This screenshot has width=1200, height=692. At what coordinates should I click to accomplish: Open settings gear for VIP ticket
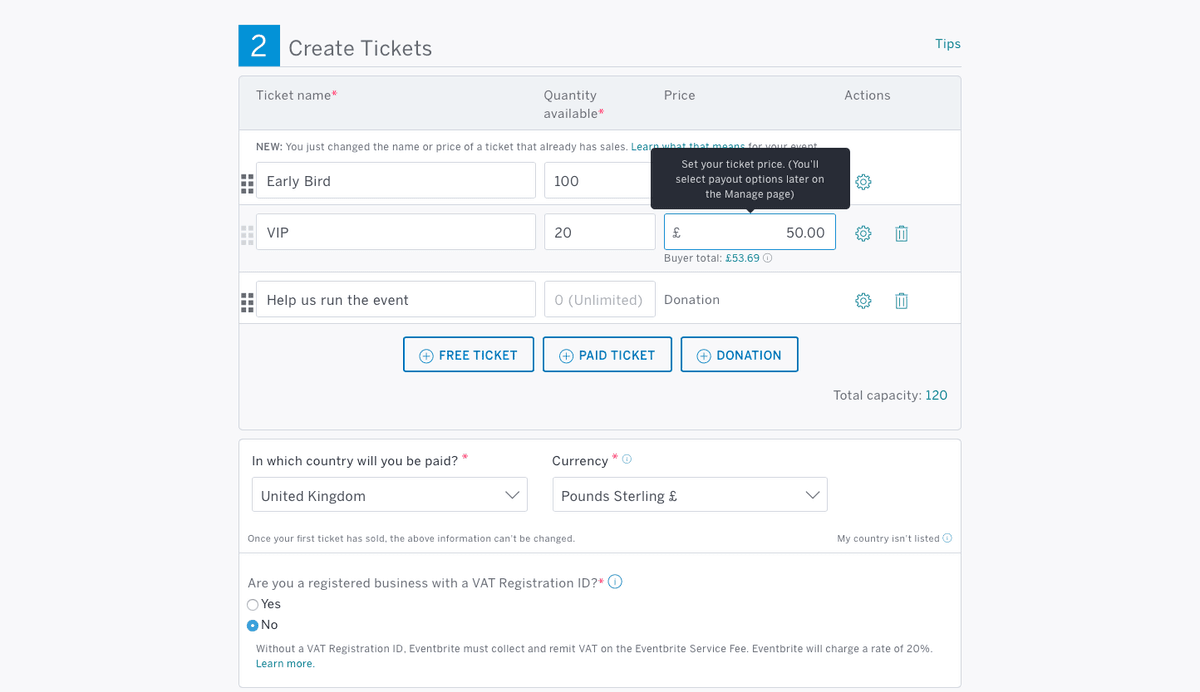(x=863, y=233)
